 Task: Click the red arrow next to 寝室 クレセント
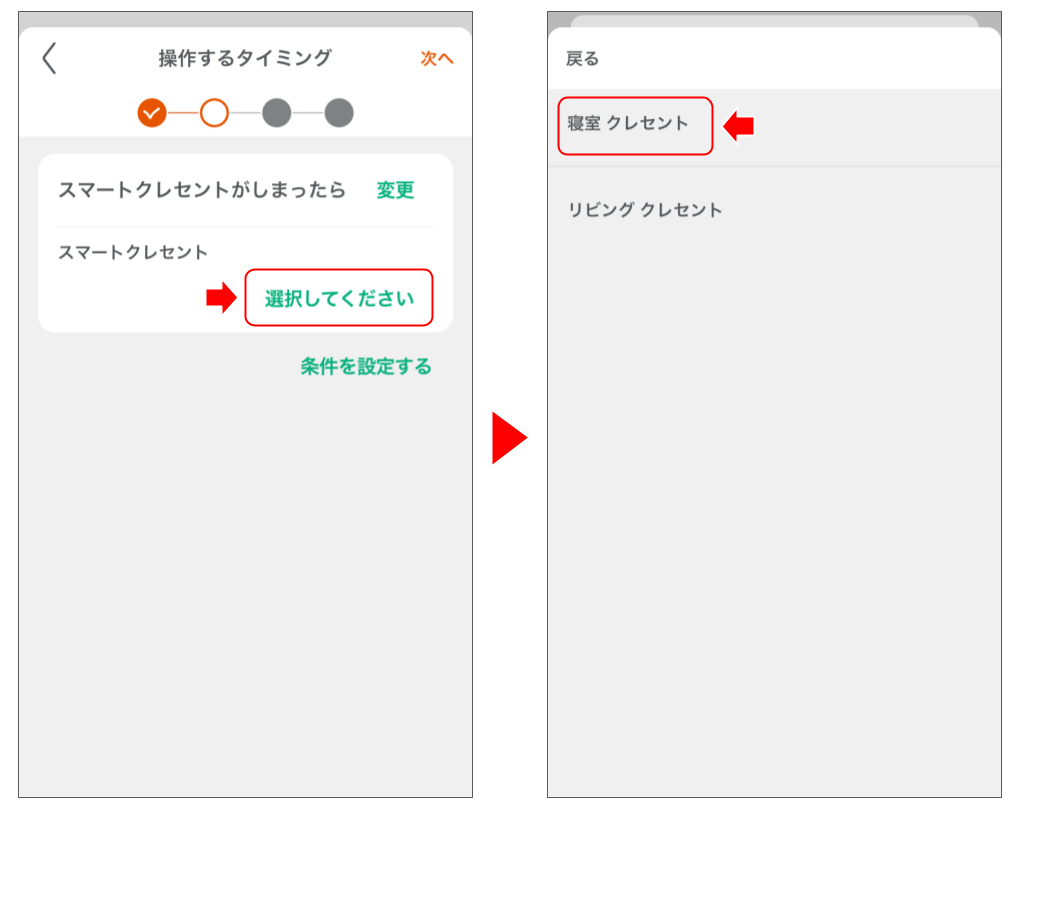[x=742, y=125]
